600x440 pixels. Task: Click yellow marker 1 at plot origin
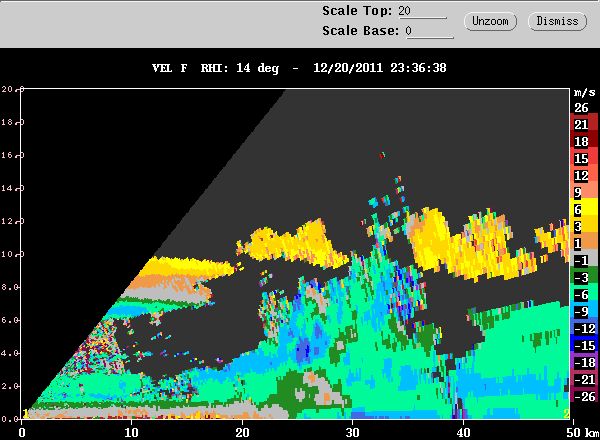tap(25, 413)
